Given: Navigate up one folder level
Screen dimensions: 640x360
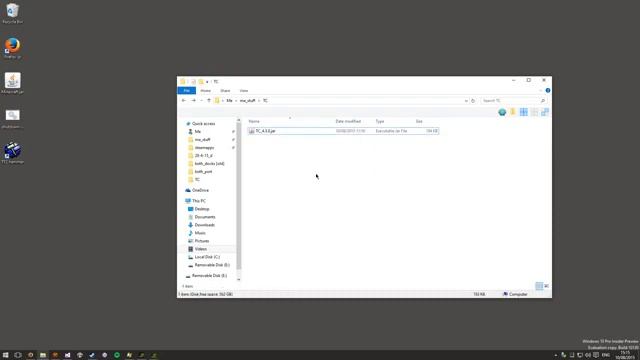Looking at the screenshot, I should pyautogui.click(x=209, y=100).
